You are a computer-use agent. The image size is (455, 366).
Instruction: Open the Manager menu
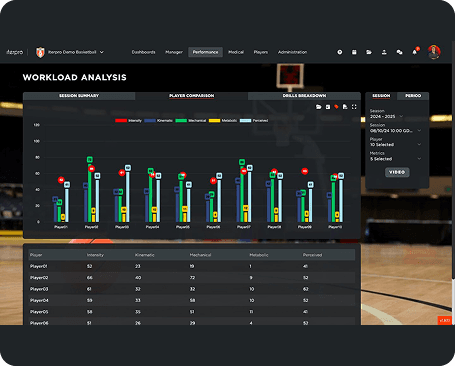point(174,52)
